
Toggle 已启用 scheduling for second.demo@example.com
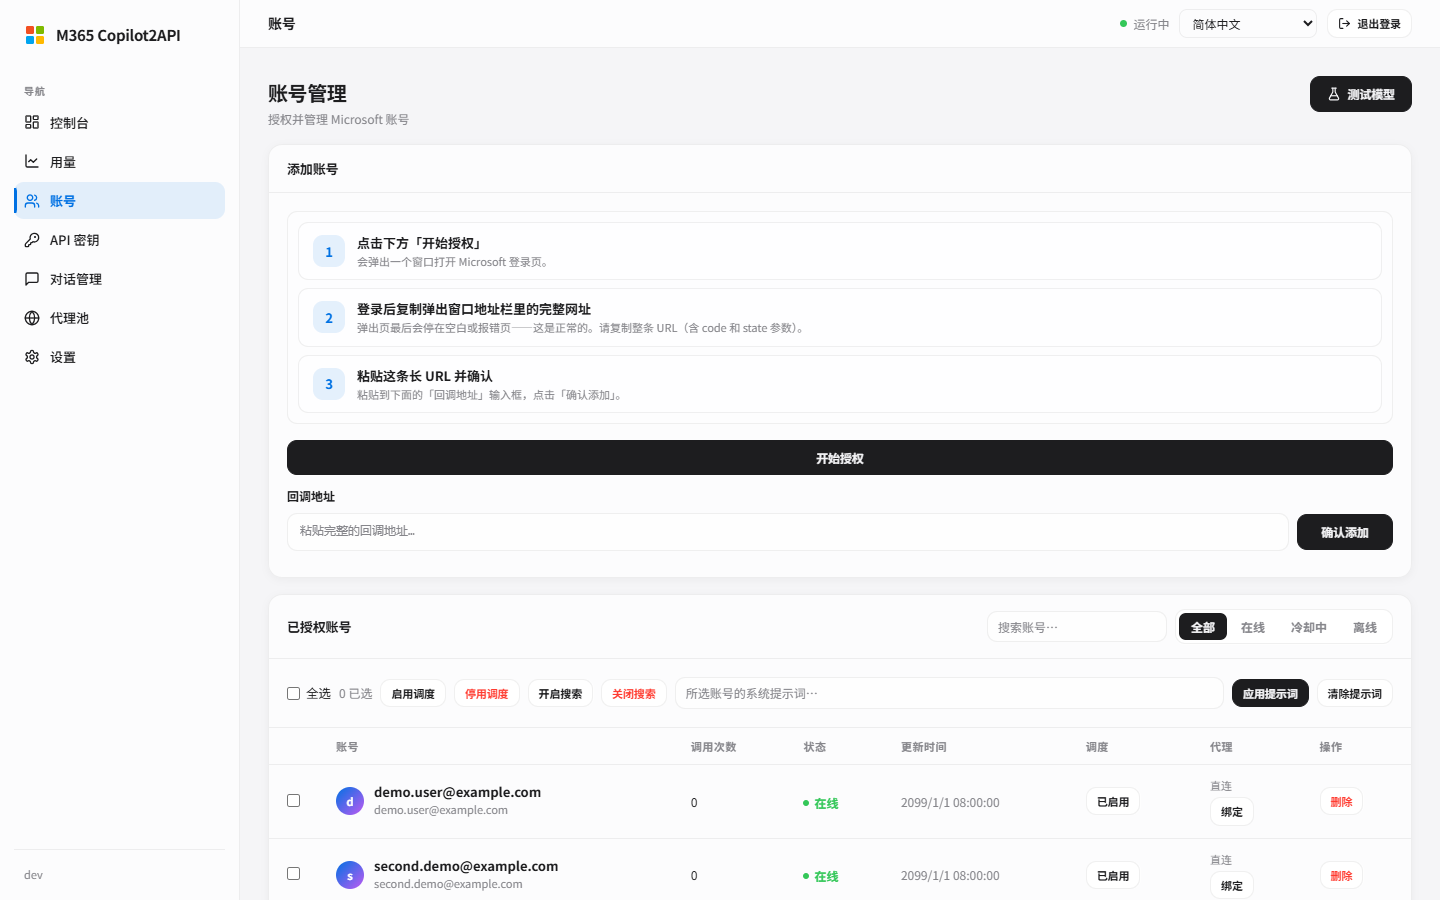pyautogui.click(x=1113, y=876)
